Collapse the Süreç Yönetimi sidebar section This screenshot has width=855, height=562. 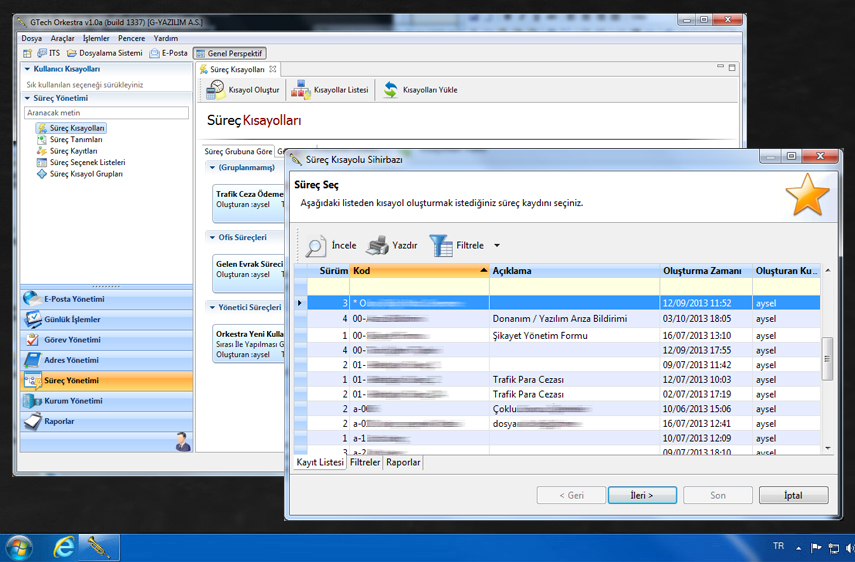(28, 99)
